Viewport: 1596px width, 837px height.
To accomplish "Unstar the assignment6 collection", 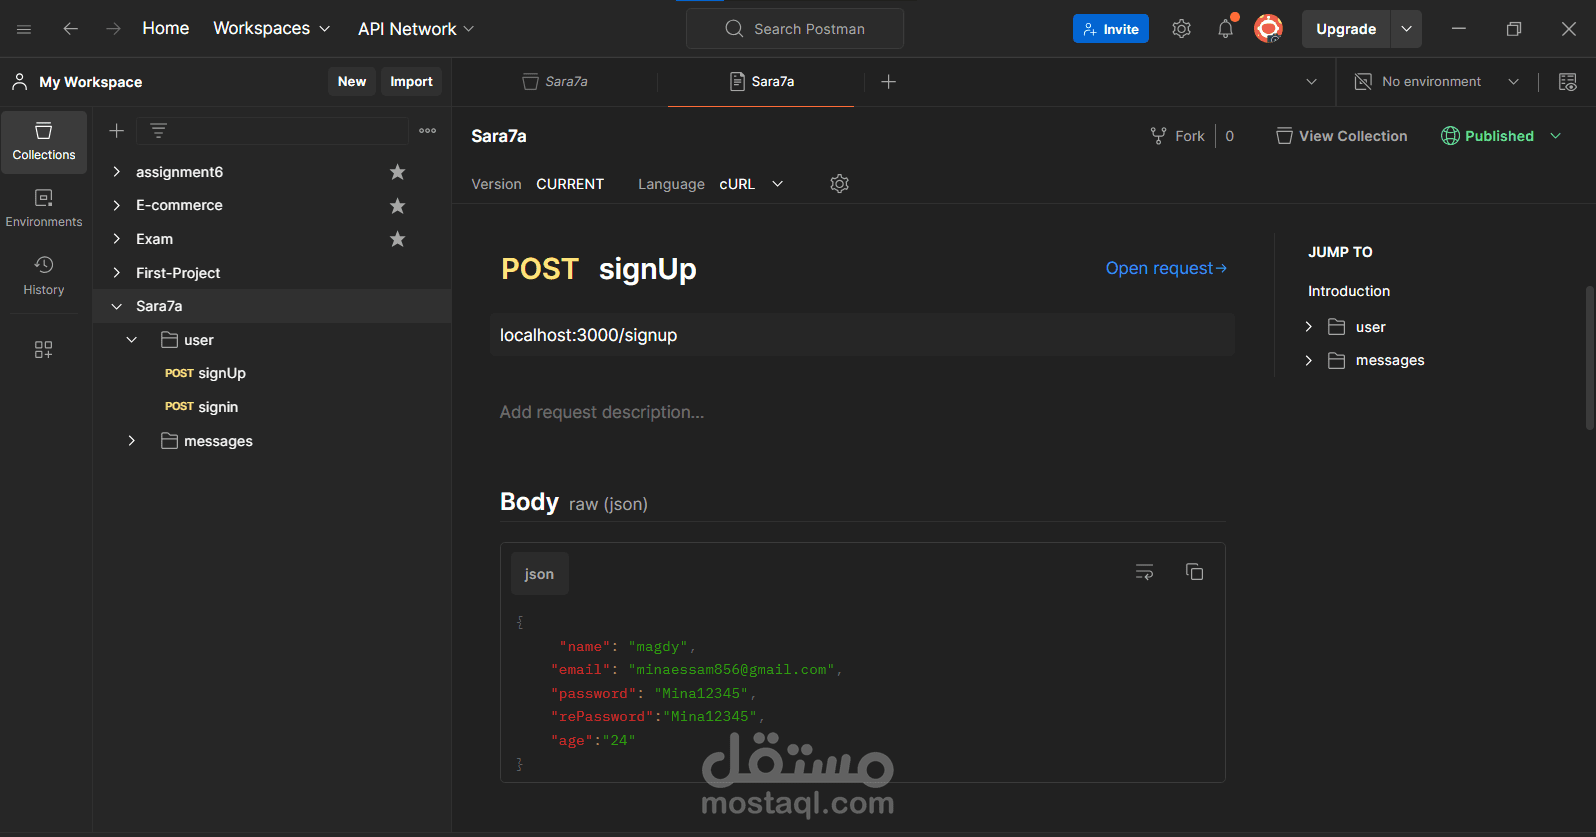I will [x=397, y=172].
